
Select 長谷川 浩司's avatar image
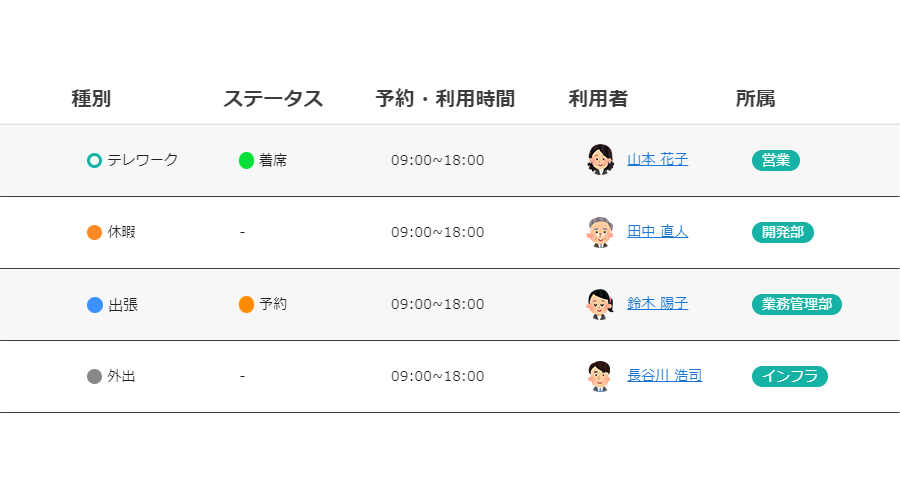tap(600, 376)
